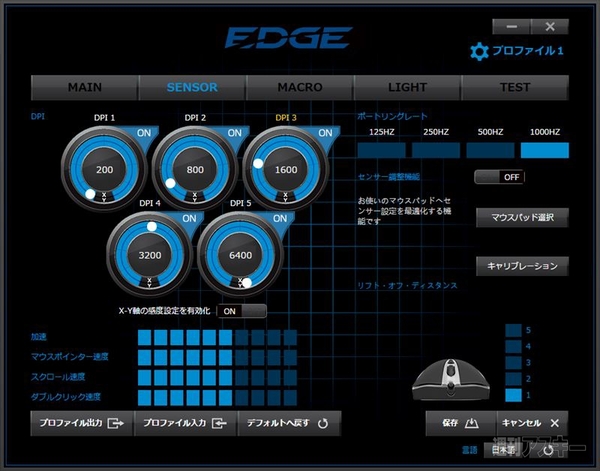Screen dimensions: 600x471
Task: Click the DPI 3 dial knob at 1600
Action: click(x=258, y=164)
